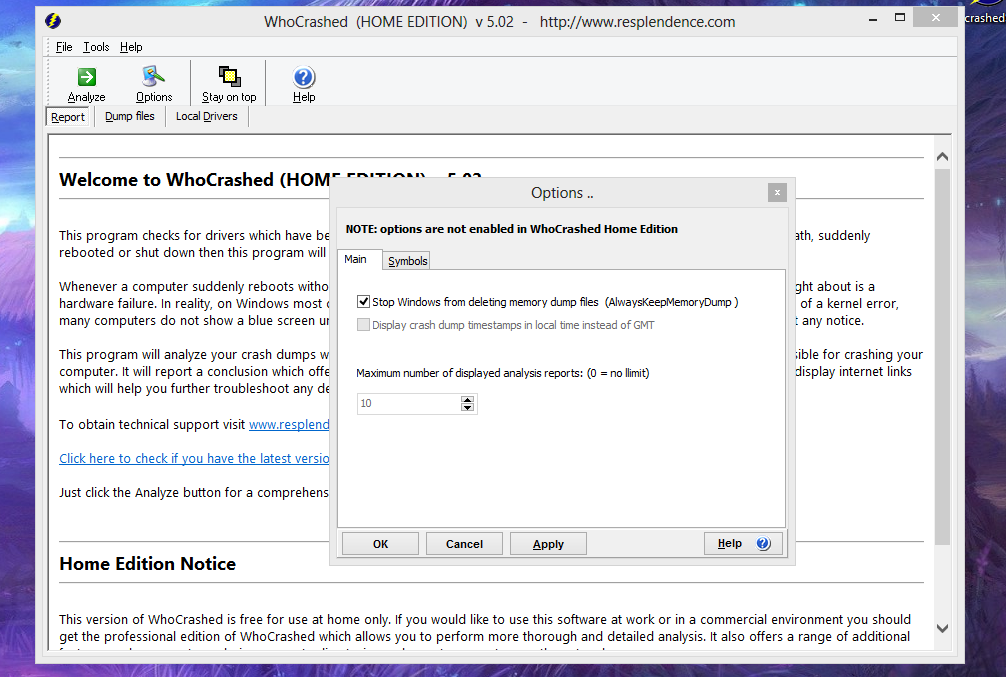Decrease maximum reports with spinner down arrow
The image size is (1006, 677).
[467, 408]
